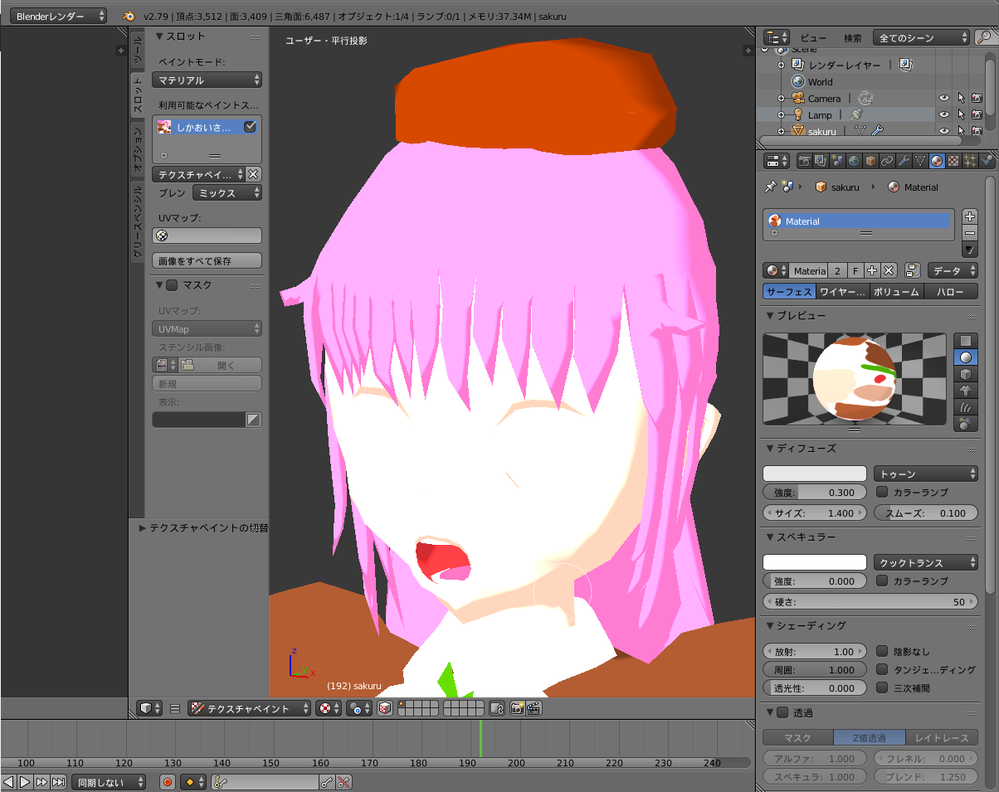Enable the 陰影なし shading checkbox
Viewport: 999px width, 792px height.
point(882,651)
